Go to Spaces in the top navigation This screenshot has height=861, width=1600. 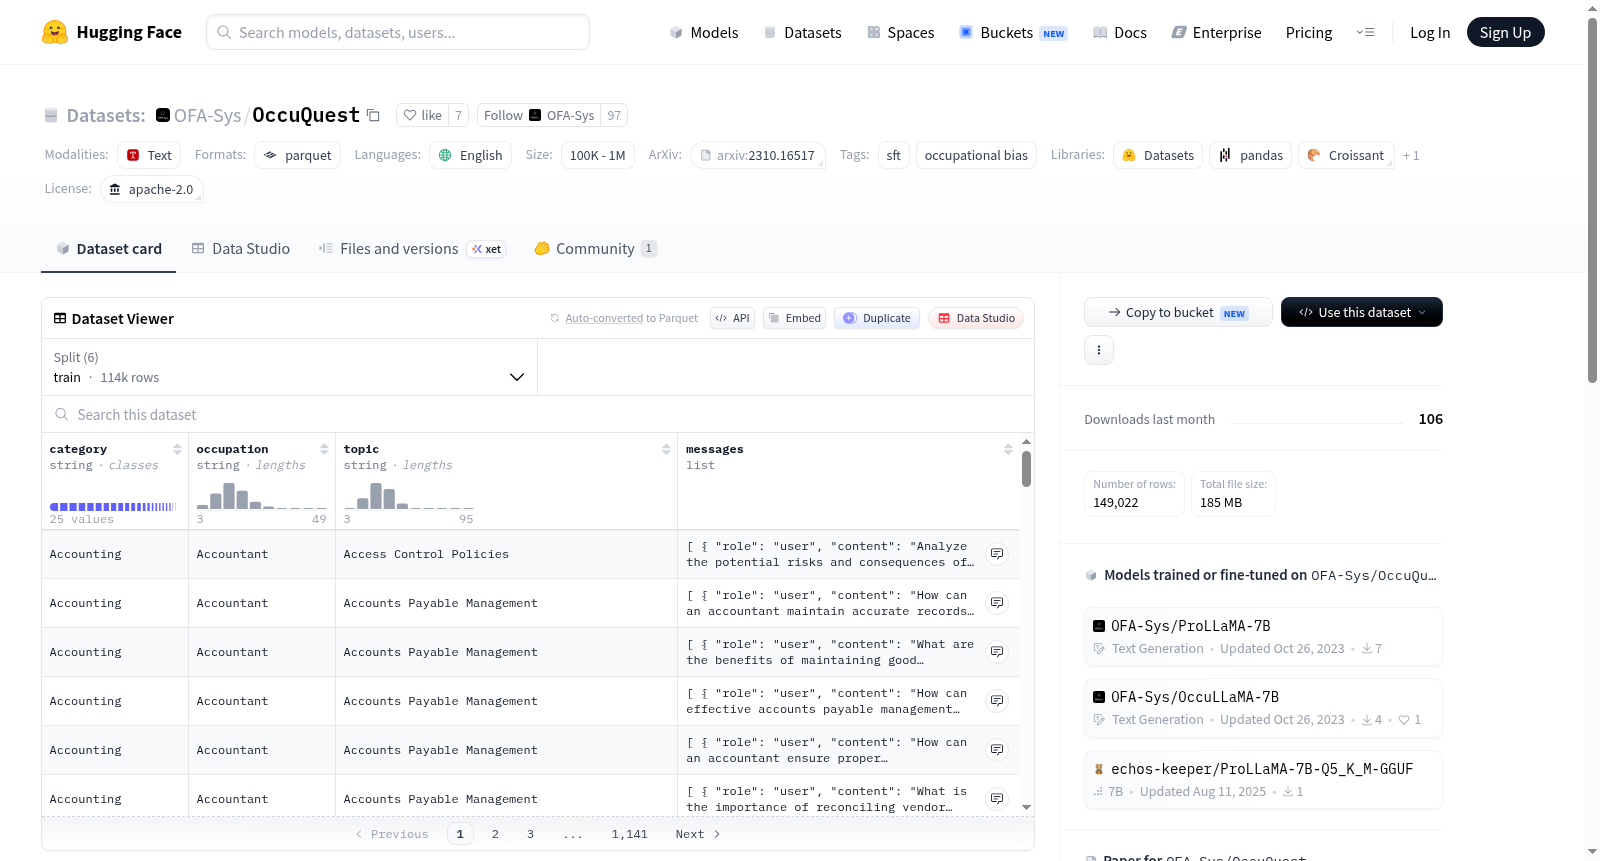[900, 32]
